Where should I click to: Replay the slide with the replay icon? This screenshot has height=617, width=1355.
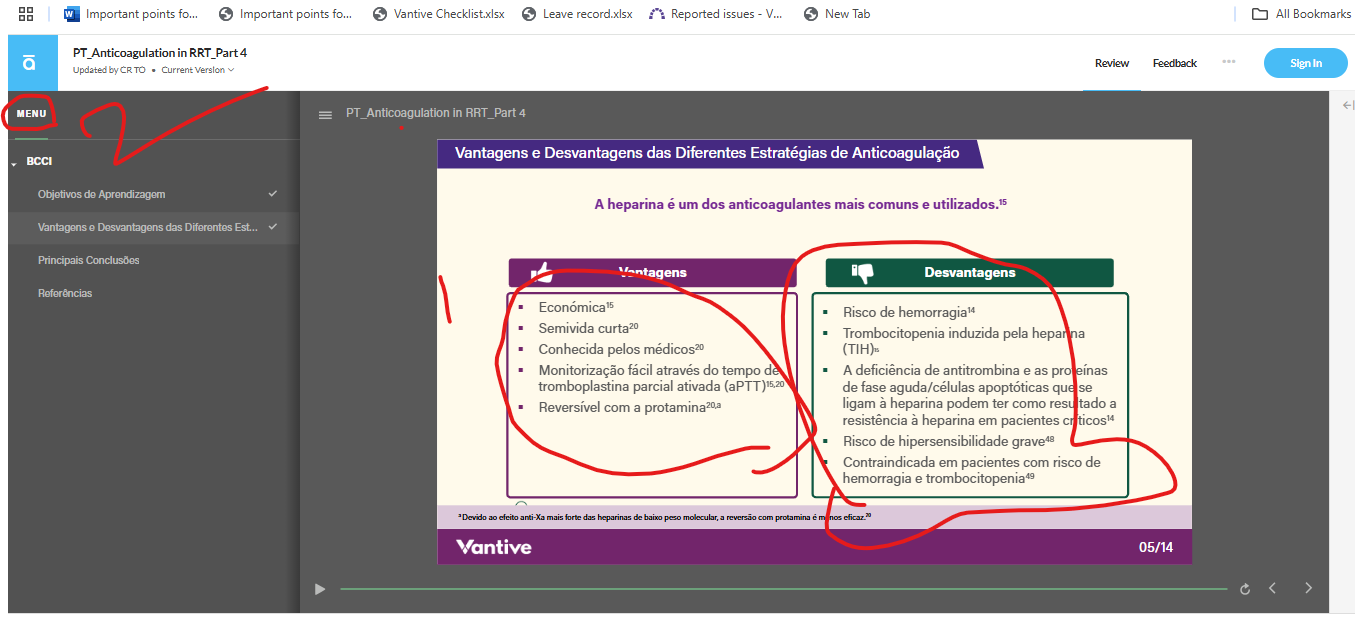1245,589
